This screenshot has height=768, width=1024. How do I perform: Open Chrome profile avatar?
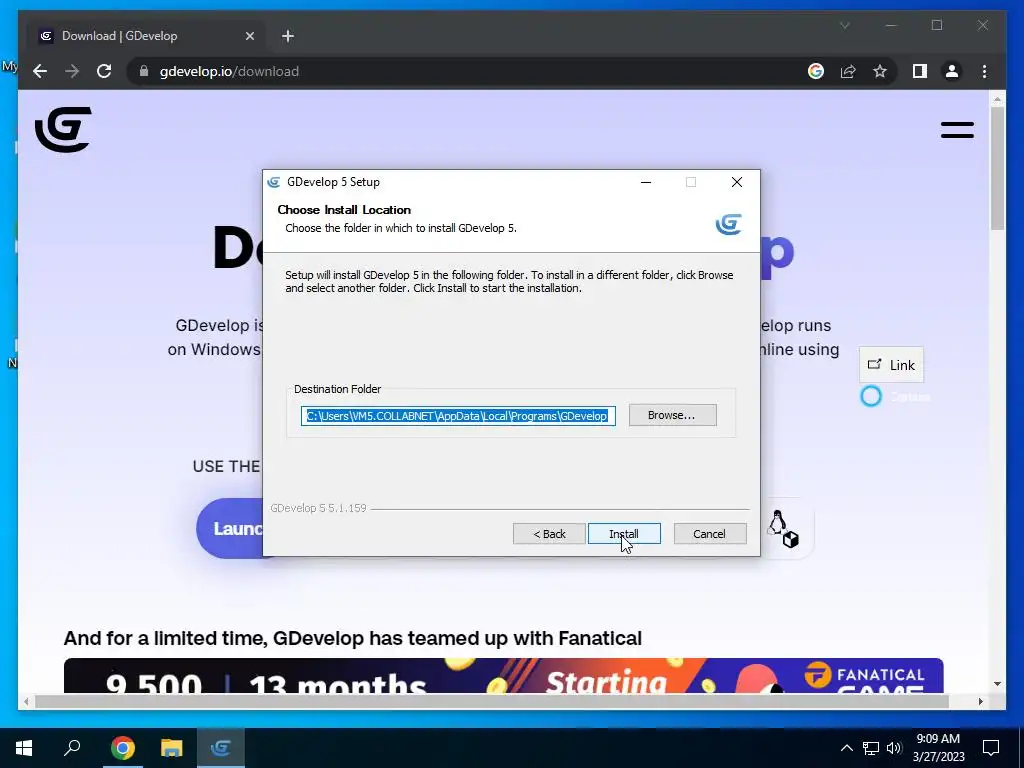click(952, 71)
